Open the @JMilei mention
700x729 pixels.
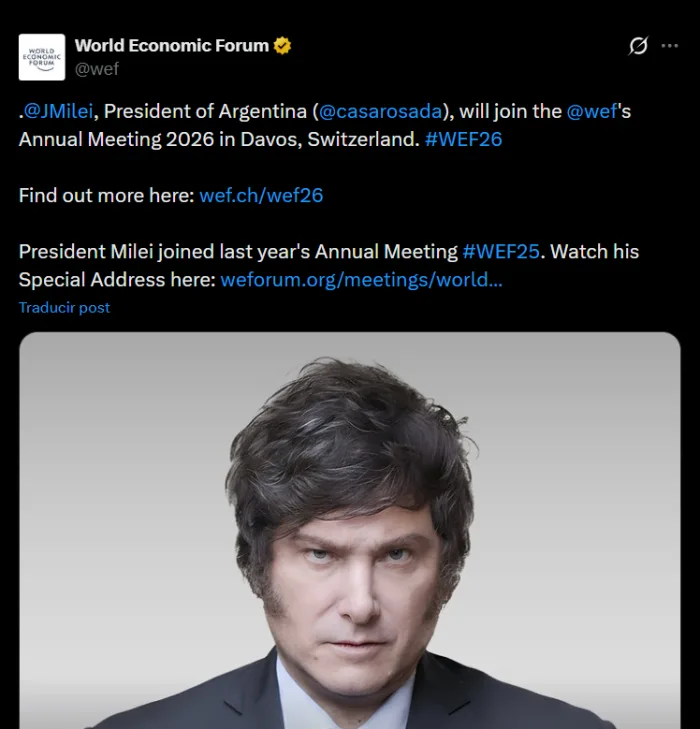point(59,112)
